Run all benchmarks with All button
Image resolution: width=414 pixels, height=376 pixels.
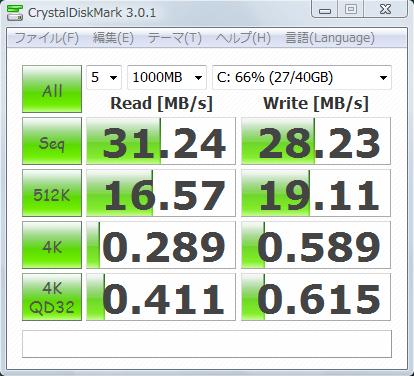click(52, 89)
